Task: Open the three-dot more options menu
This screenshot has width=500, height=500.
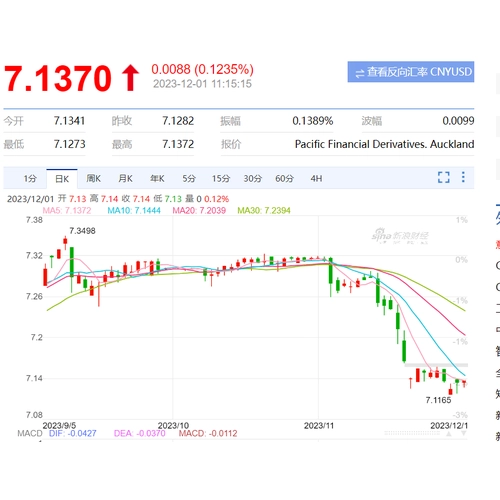Action: [463, 177]
